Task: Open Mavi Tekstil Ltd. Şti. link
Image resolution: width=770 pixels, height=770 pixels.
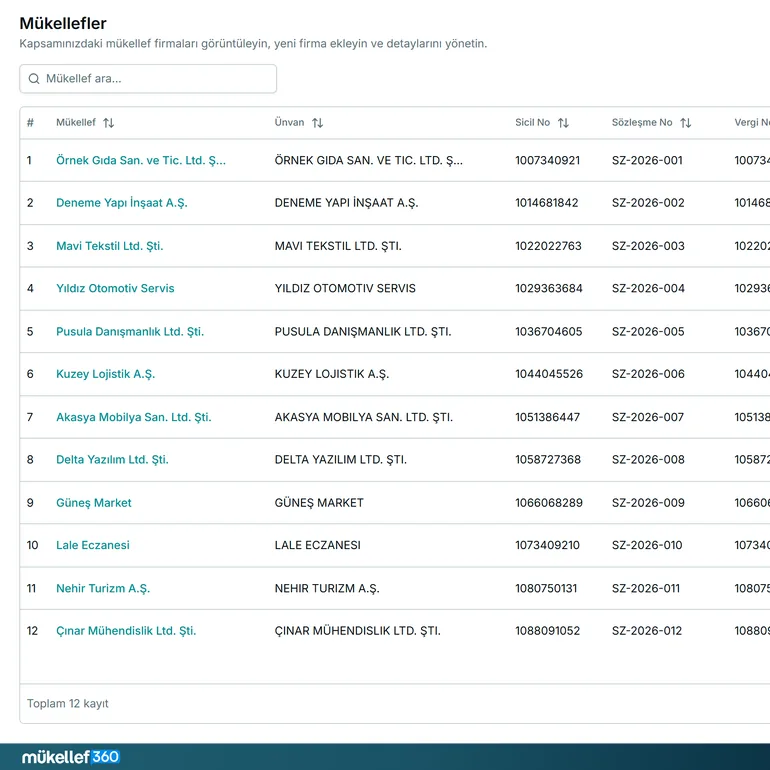Action: coord(110,246)
